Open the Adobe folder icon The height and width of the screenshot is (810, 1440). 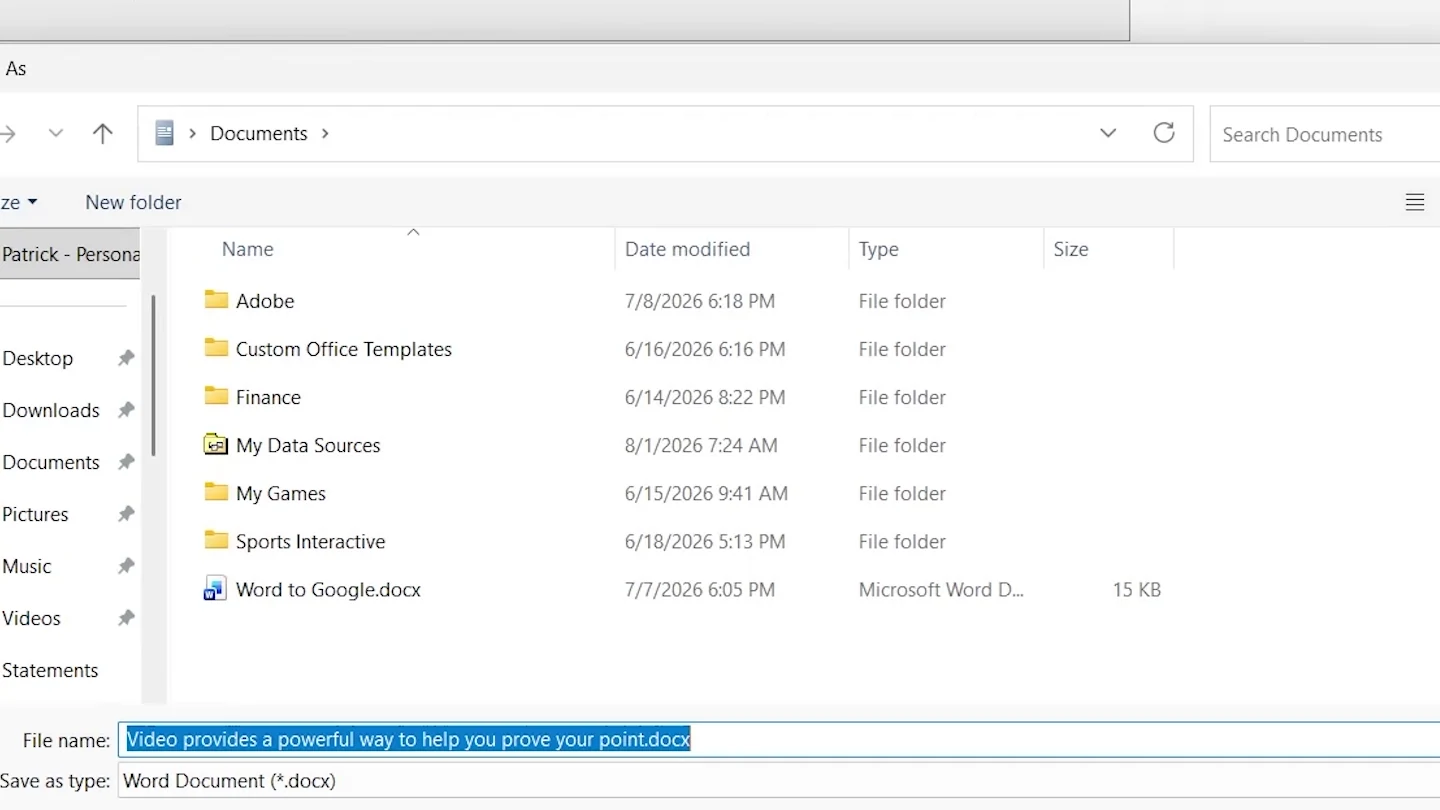click(216, 300)
